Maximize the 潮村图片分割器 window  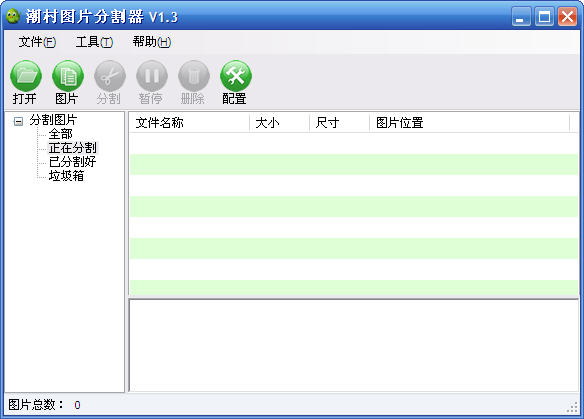[x=544, y=17]
